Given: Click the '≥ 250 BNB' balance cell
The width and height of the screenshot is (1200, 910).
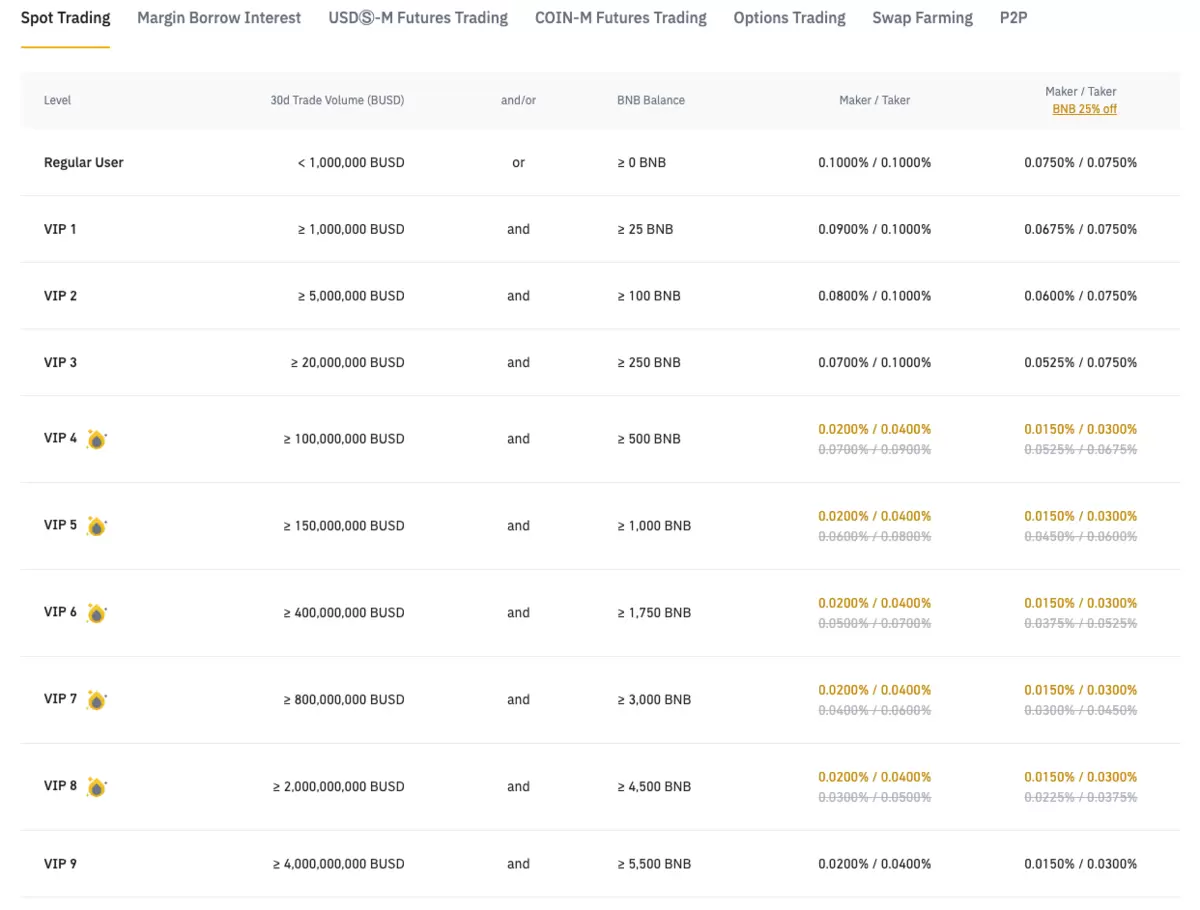Looking at the screenshot, I should click(x=649, y=362).
